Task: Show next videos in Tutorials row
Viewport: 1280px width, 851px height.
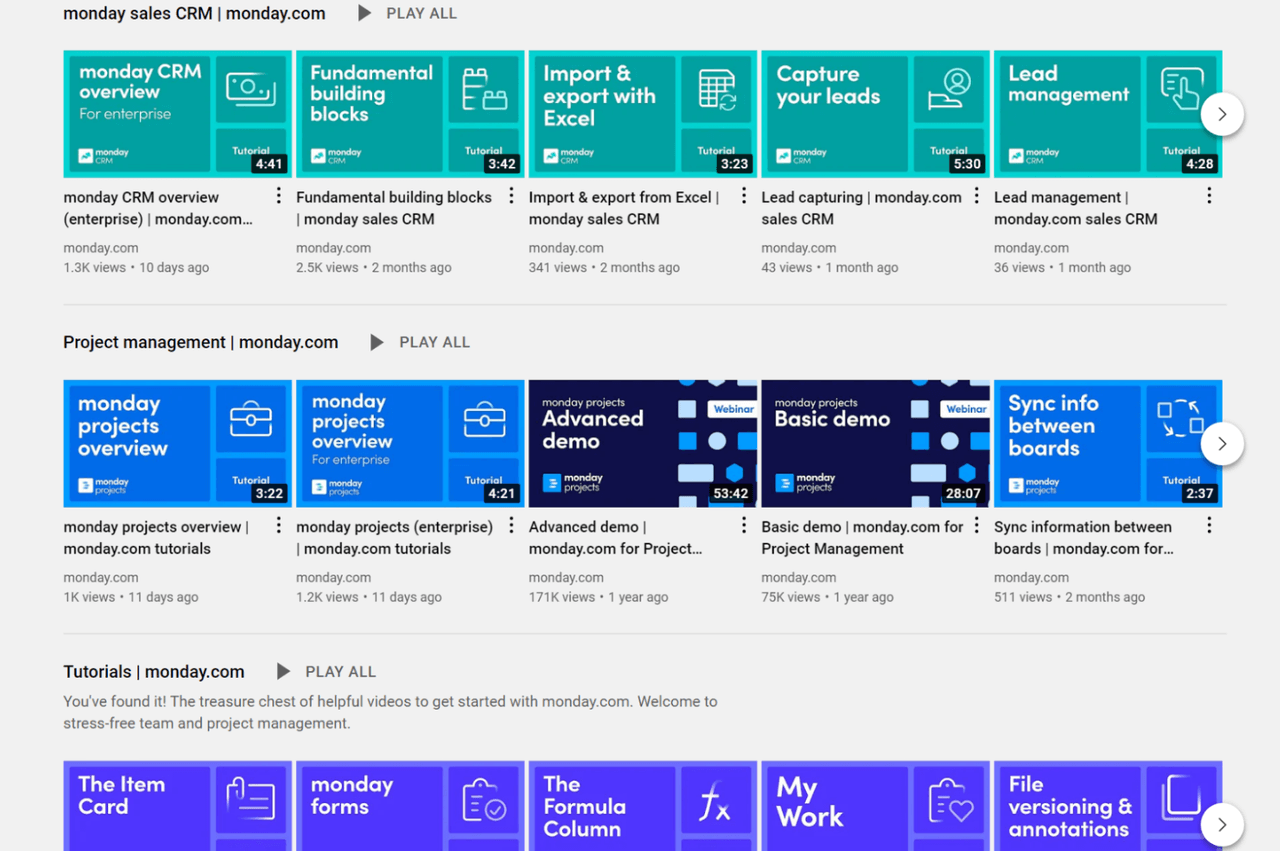Action: [x=1222, y=825]
